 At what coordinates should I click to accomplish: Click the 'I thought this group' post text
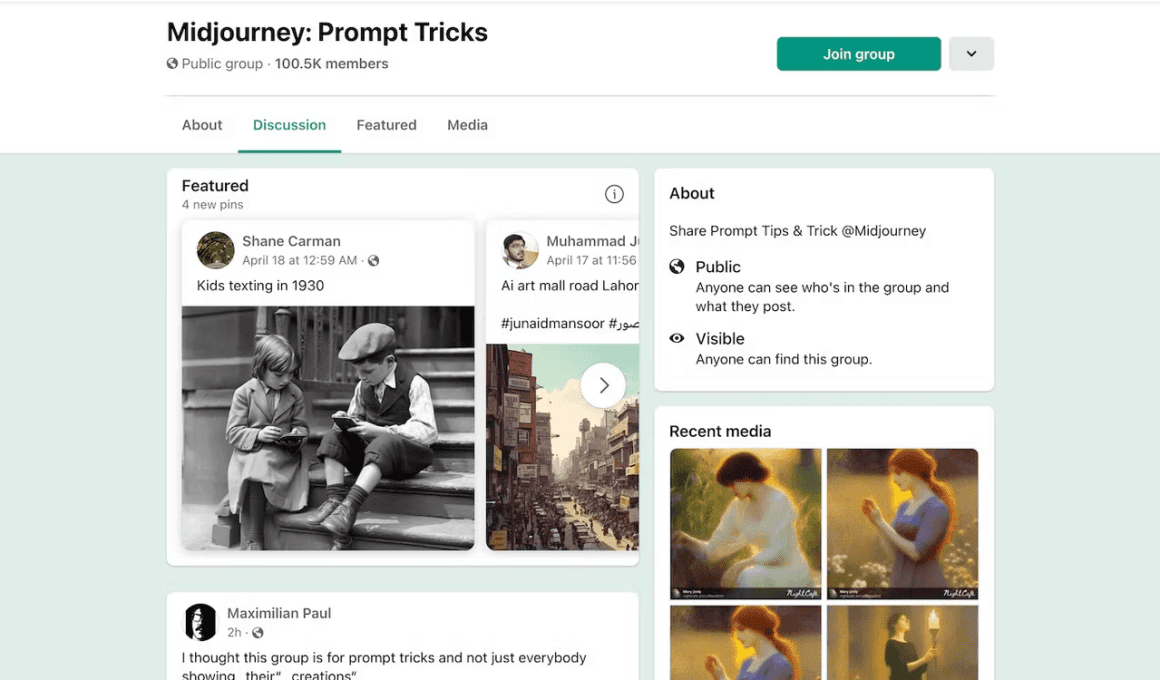(384, 665)
